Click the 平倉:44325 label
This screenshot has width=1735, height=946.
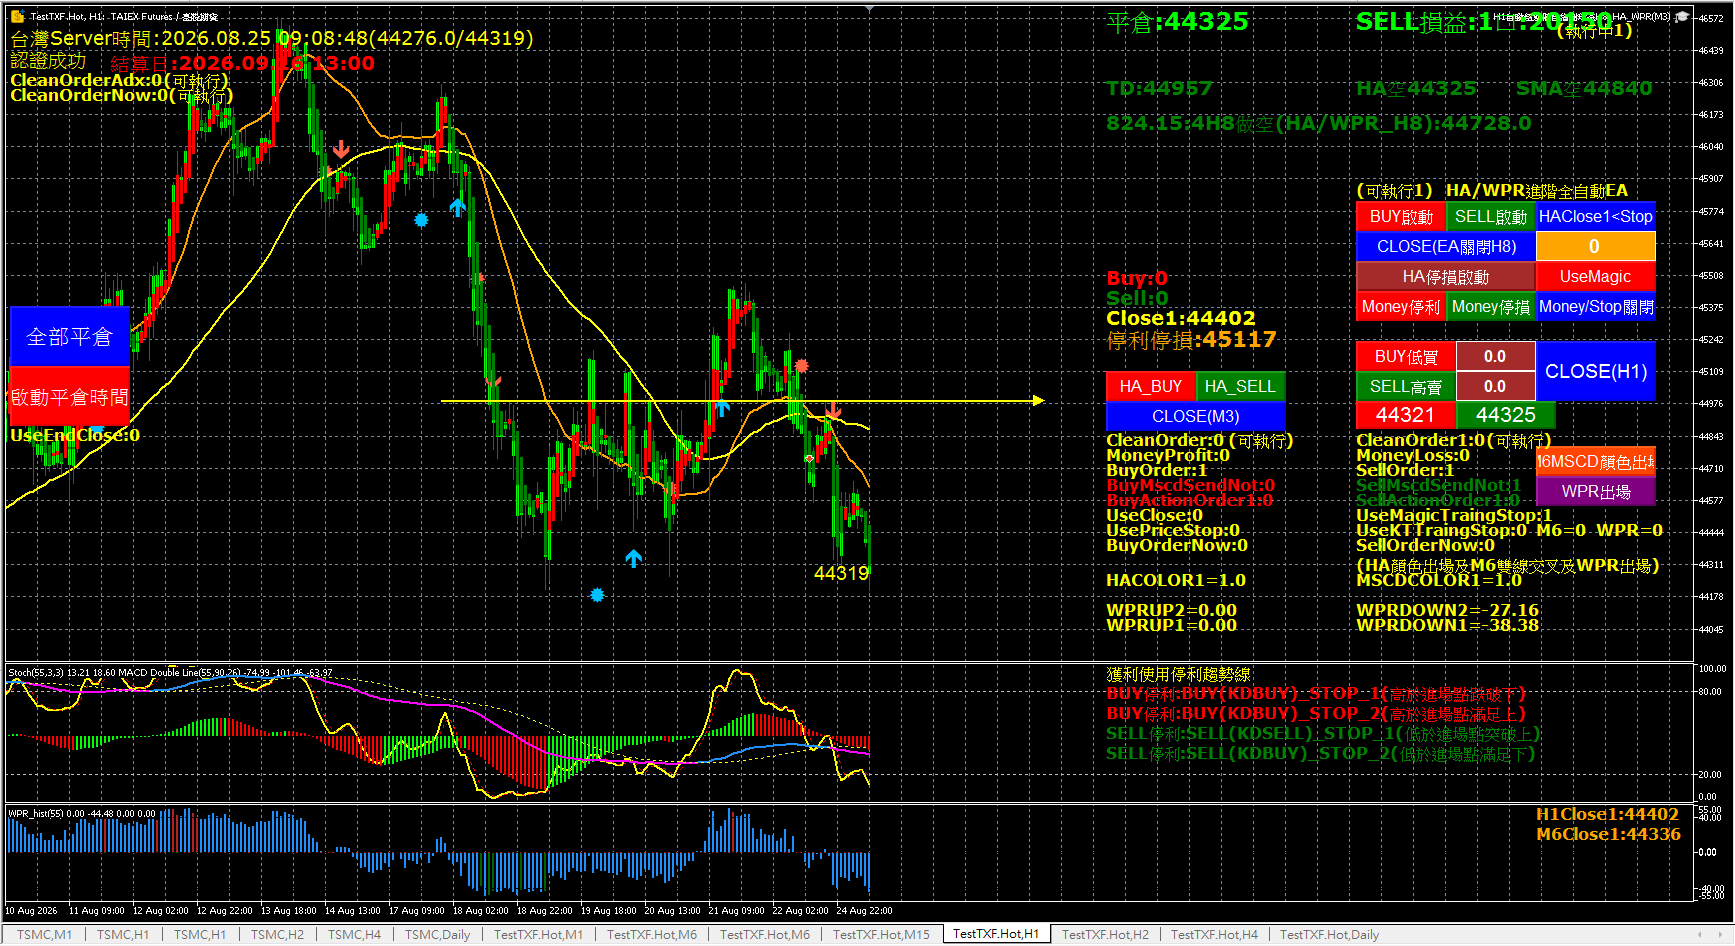[1177, 21]
